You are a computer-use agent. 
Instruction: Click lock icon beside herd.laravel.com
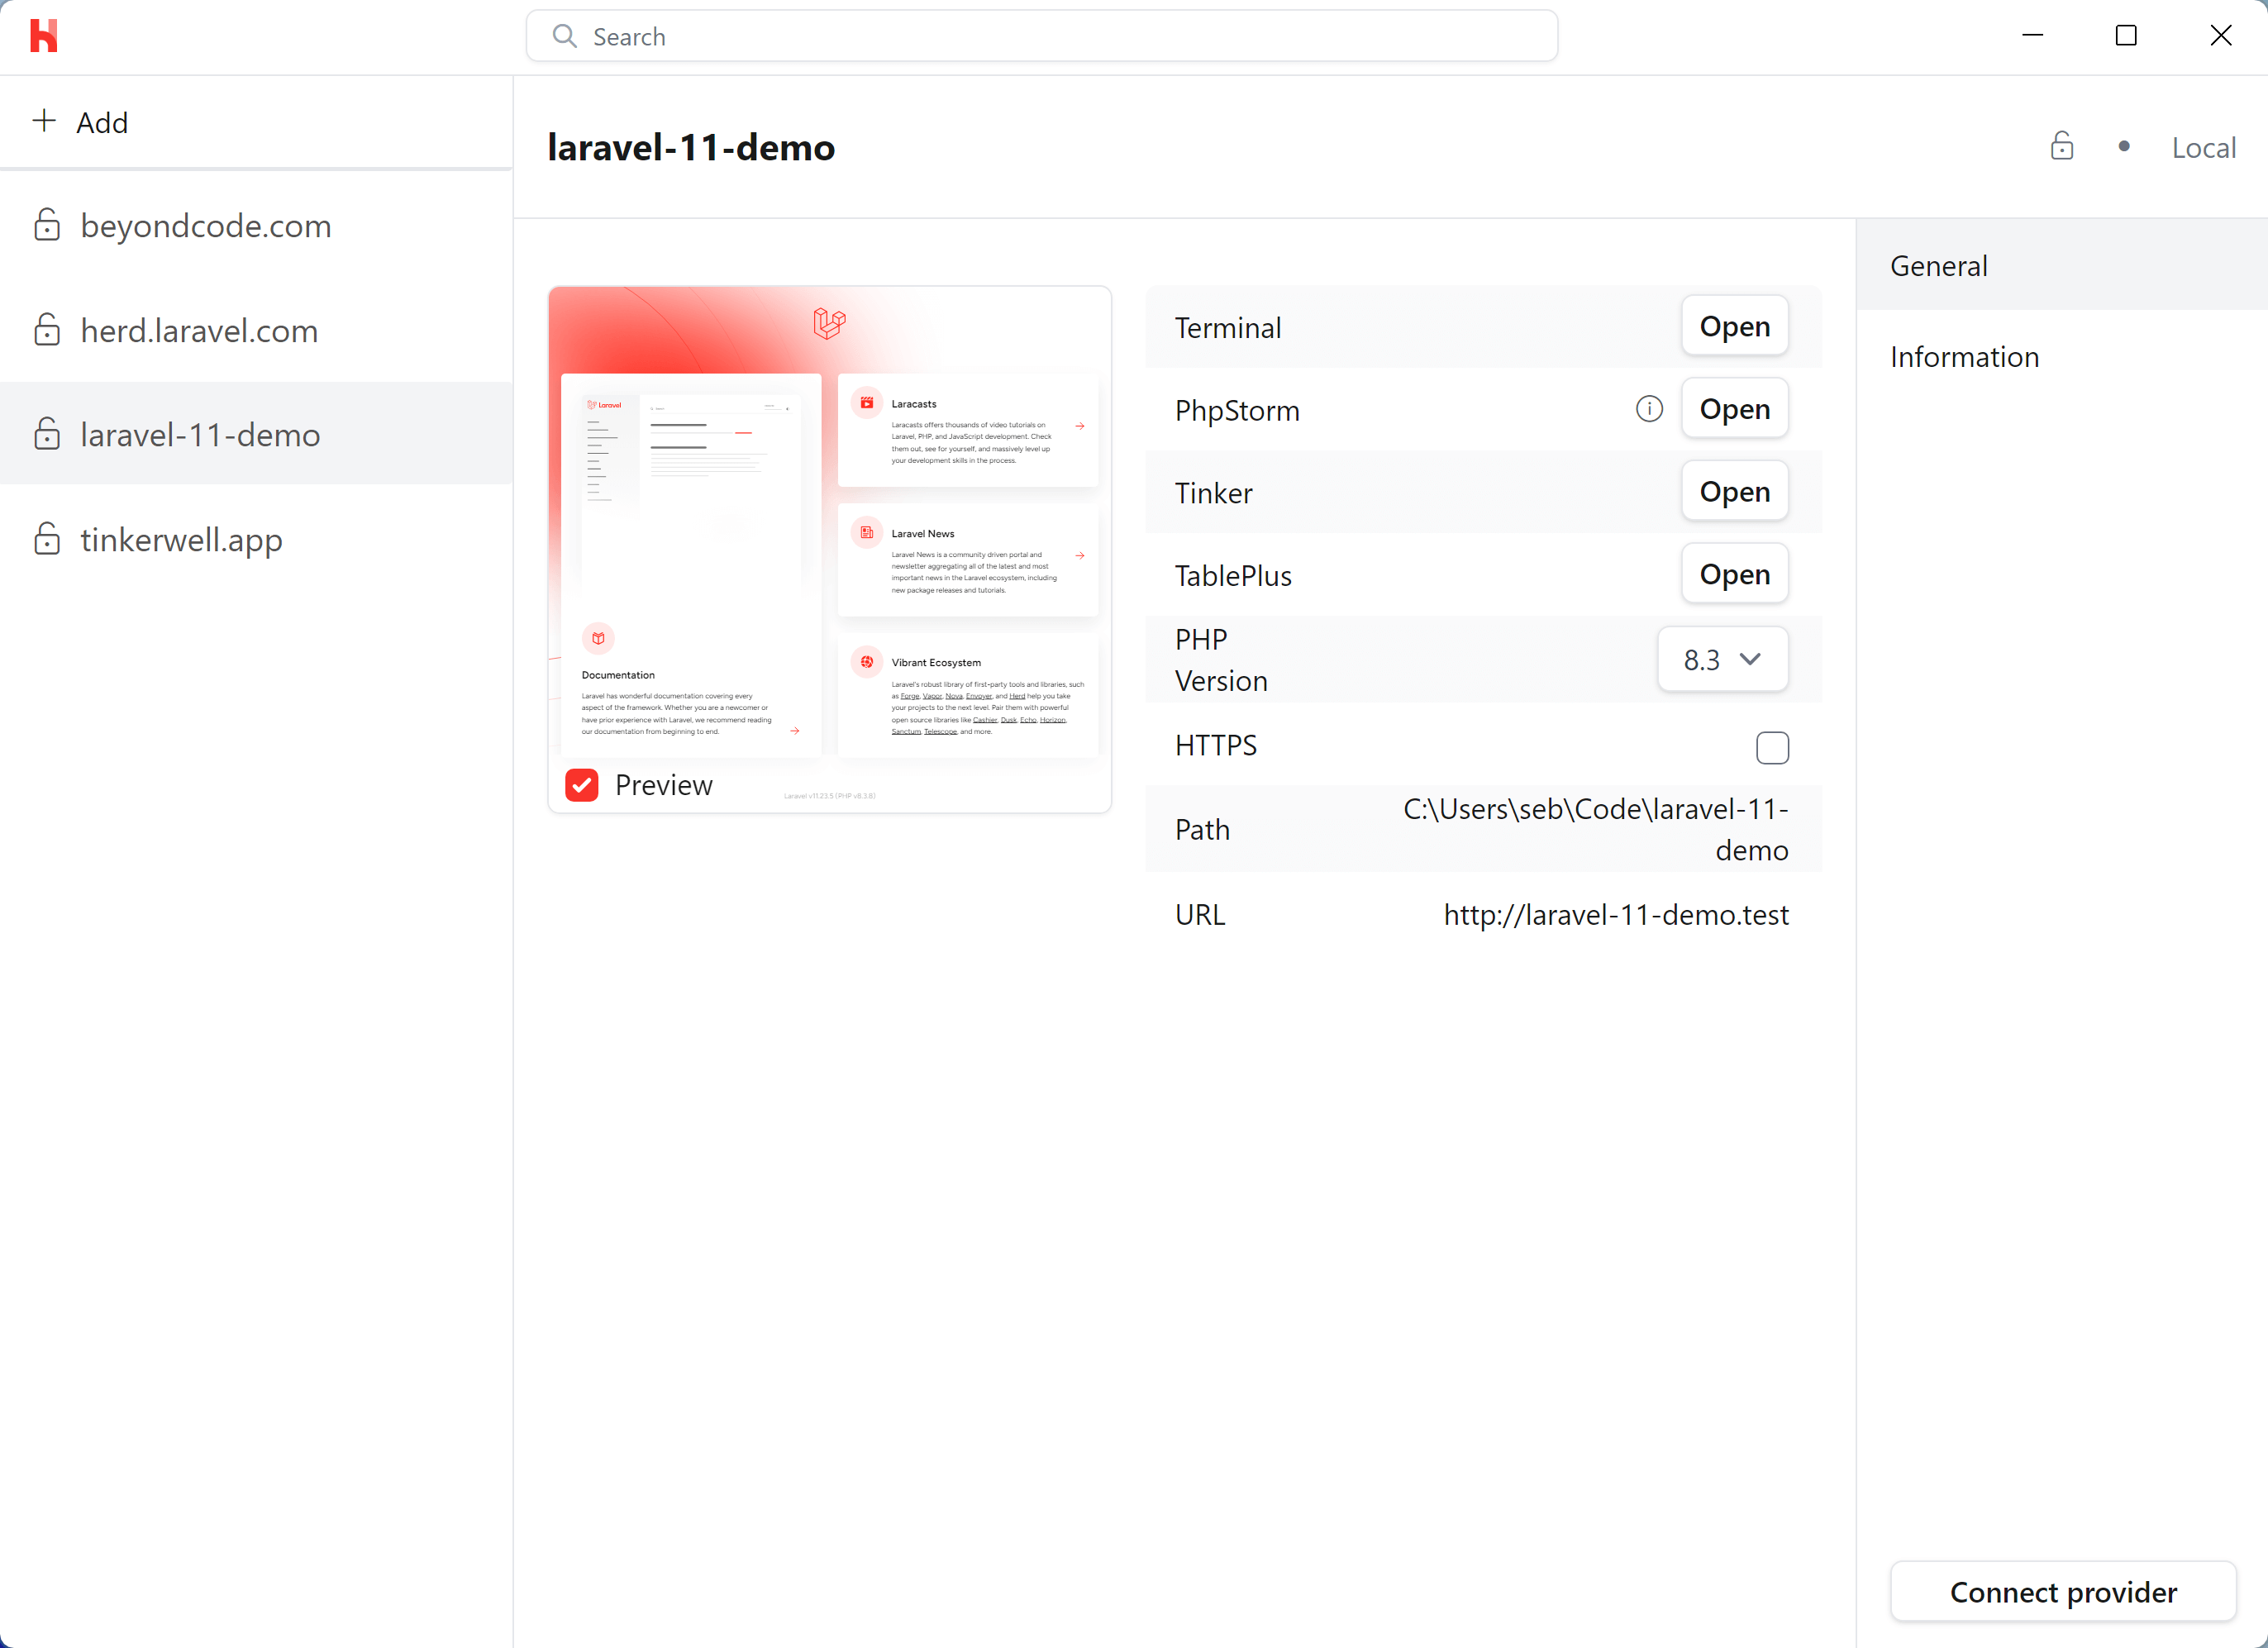coord(47,330)
